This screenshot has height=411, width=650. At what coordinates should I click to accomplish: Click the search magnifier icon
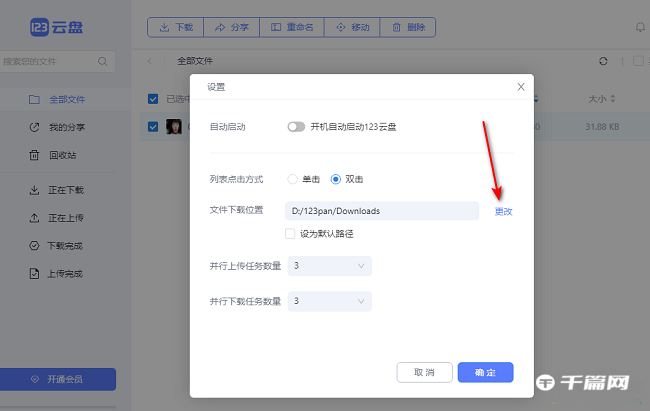102,62
